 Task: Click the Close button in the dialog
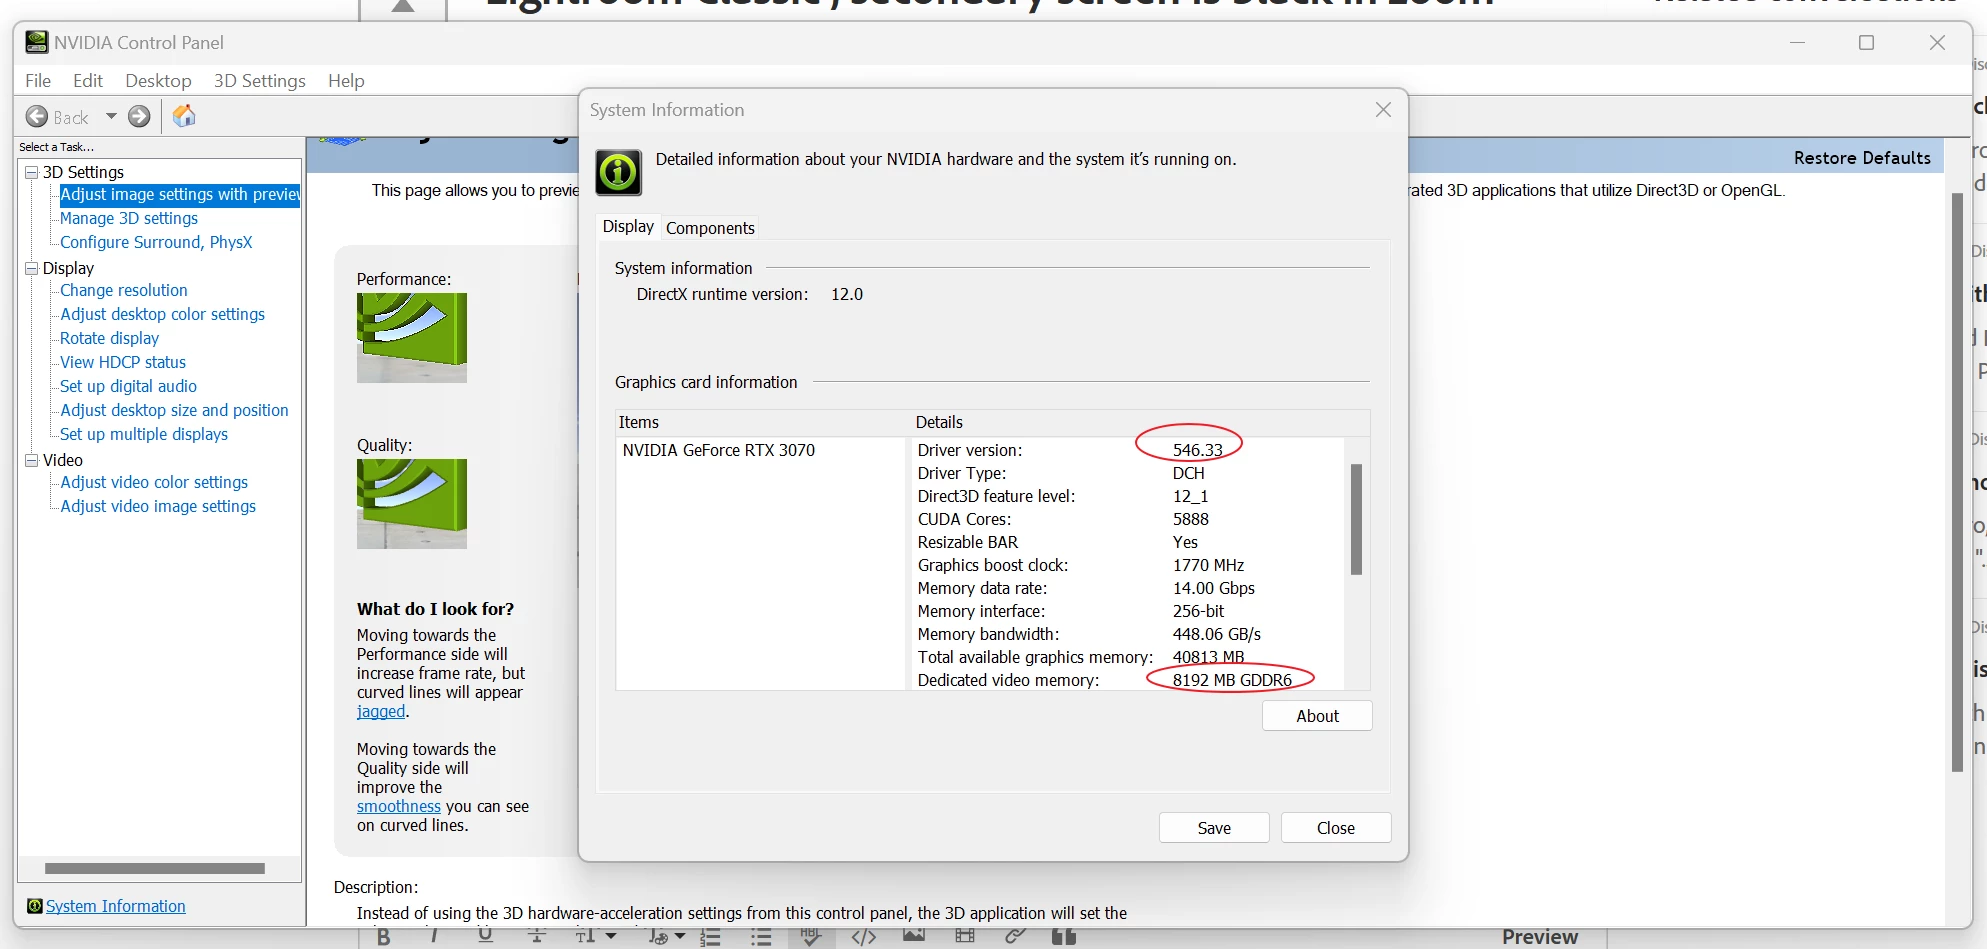pyautogui.click(x=1336, y=828)
